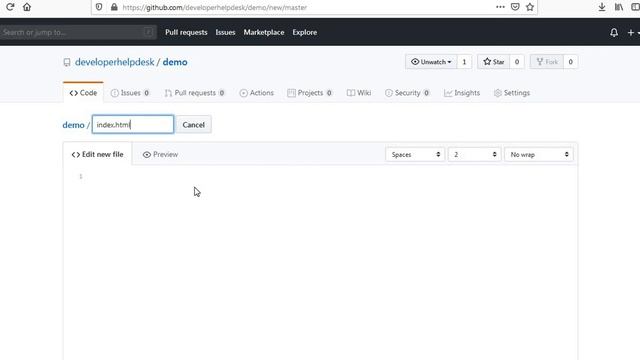Open the plus create-new menu in header

[x=633, y=32]
